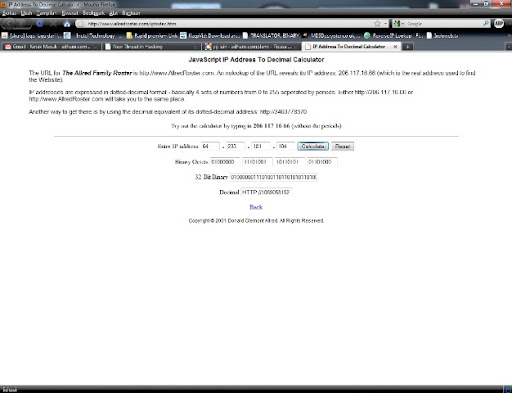
Task: Click the 'JavaScript IP Address To Decimal Calculator' heading
Action: coord(256,60)
